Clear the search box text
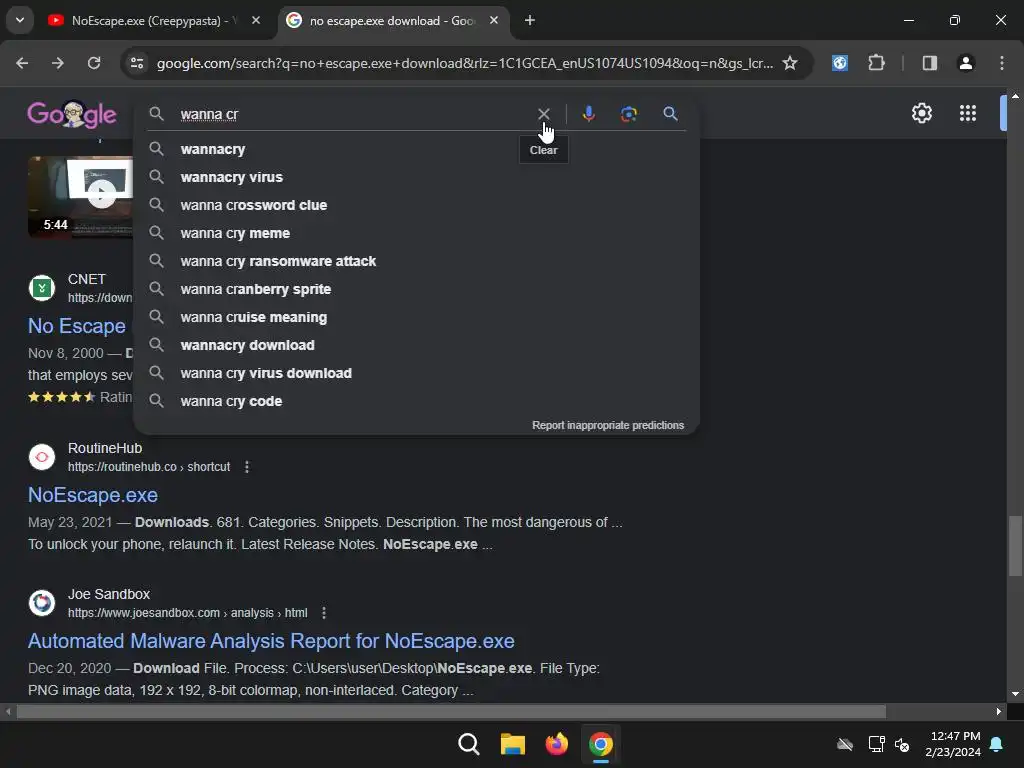The image size is (1024, 768). click(543, 114)
